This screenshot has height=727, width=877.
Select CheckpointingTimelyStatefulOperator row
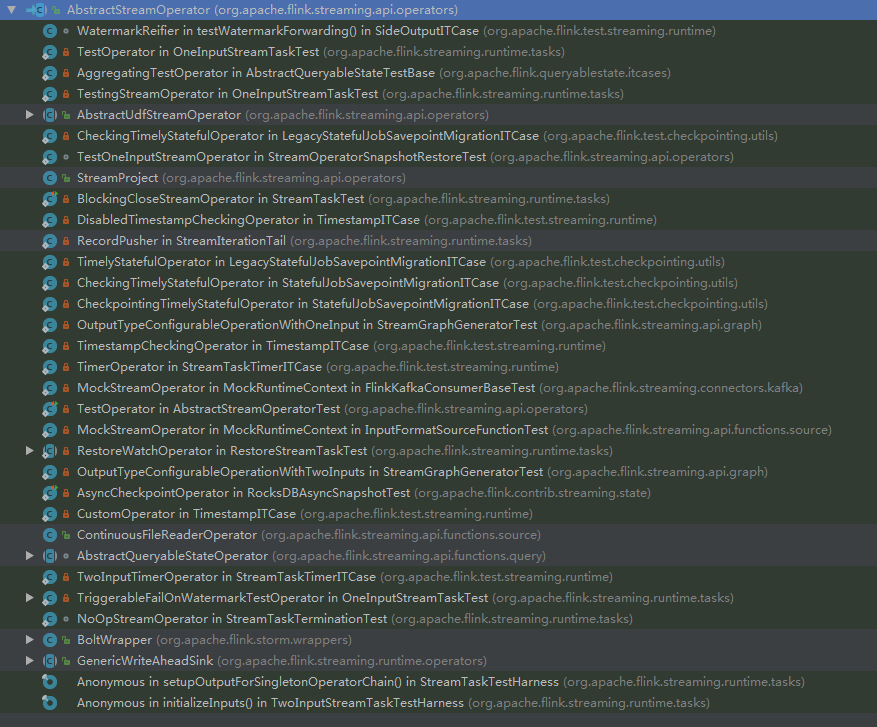438,304
